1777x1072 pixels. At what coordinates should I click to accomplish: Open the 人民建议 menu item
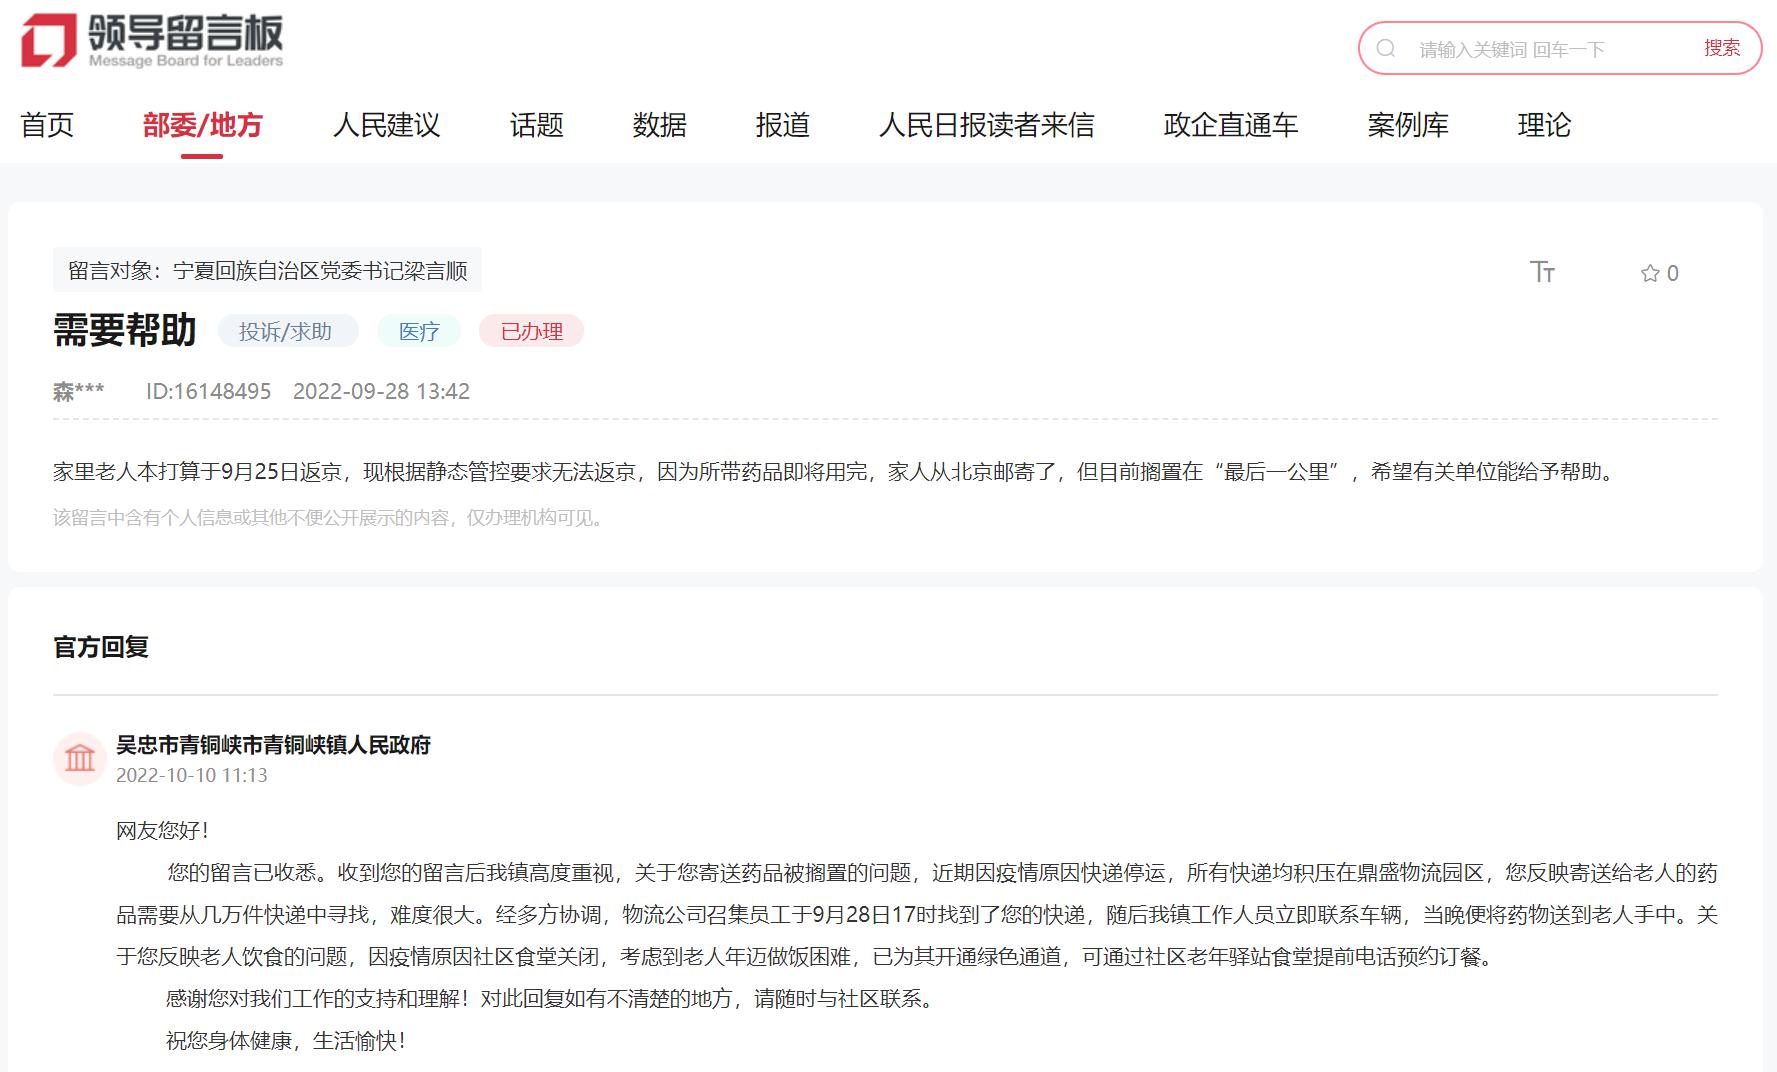tap(386, 125)
